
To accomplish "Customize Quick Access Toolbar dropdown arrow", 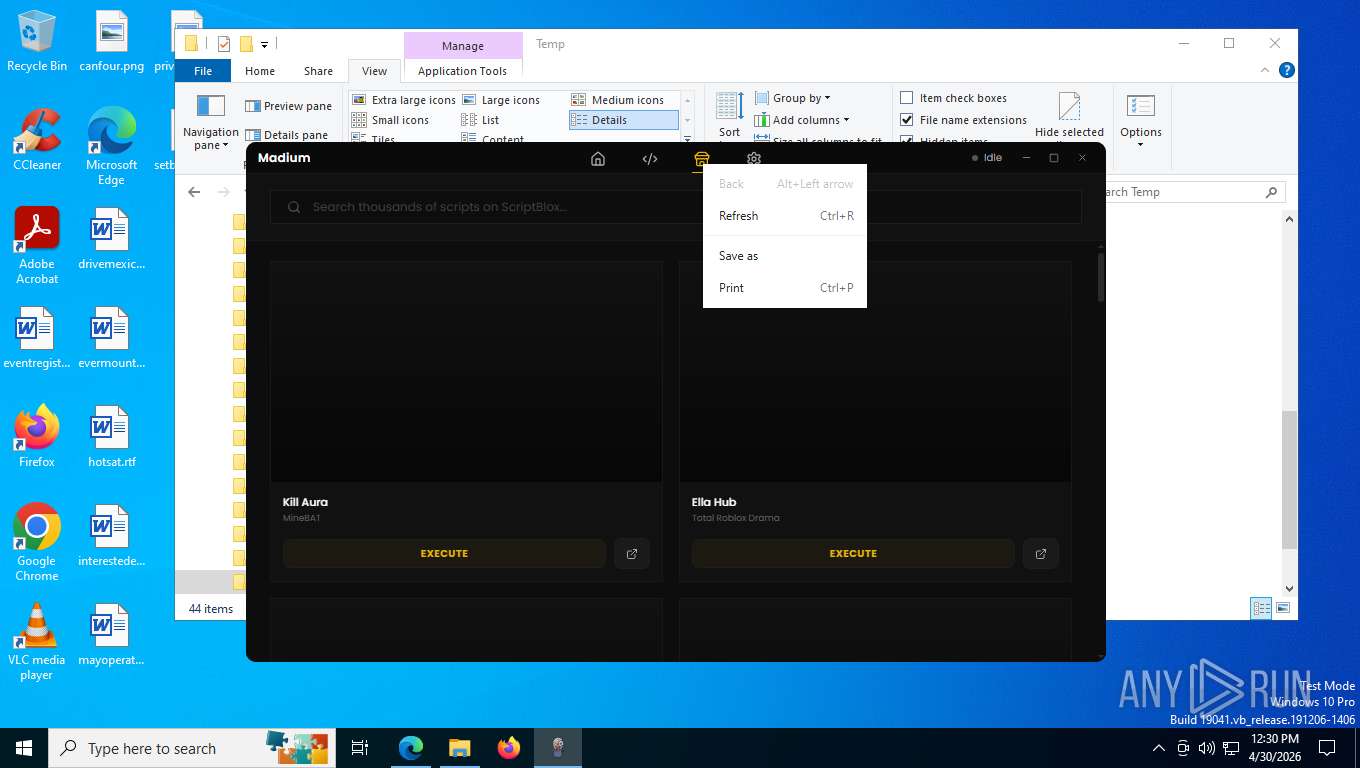I will [264, 44].
